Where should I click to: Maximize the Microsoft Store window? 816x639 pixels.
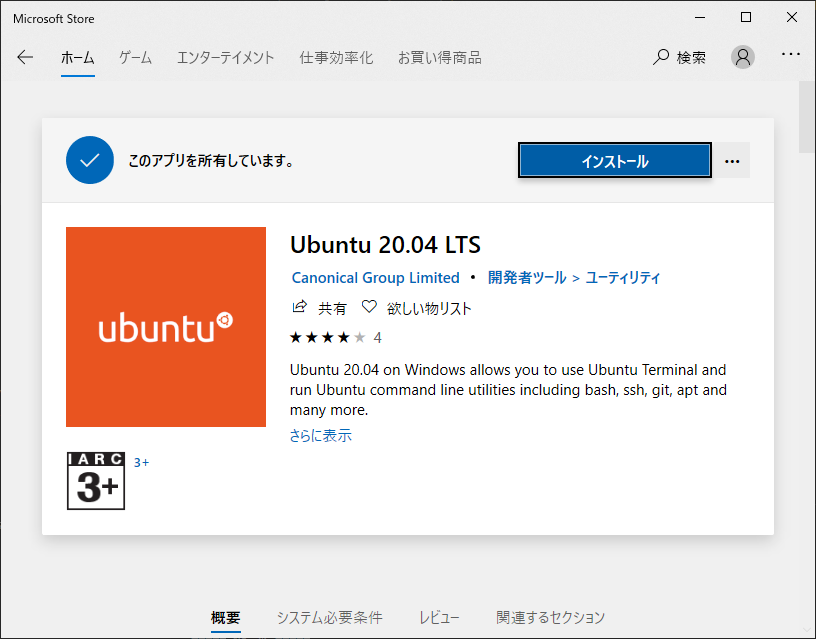pos(746,18)
